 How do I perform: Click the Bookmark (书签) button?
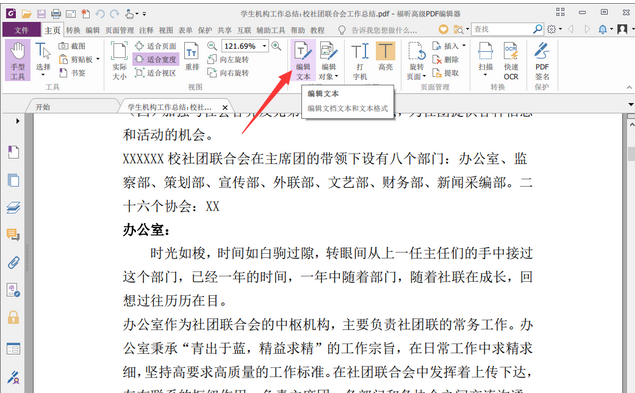72,73
